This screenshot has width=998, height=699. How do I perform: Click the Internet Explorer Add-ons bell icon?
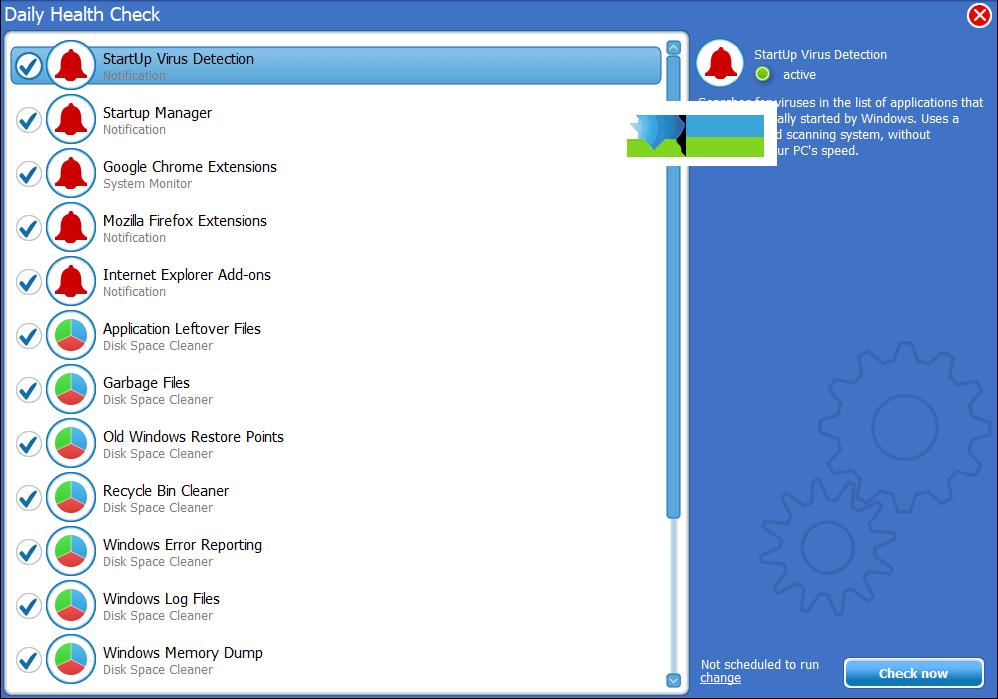click(x=71, y=281)
